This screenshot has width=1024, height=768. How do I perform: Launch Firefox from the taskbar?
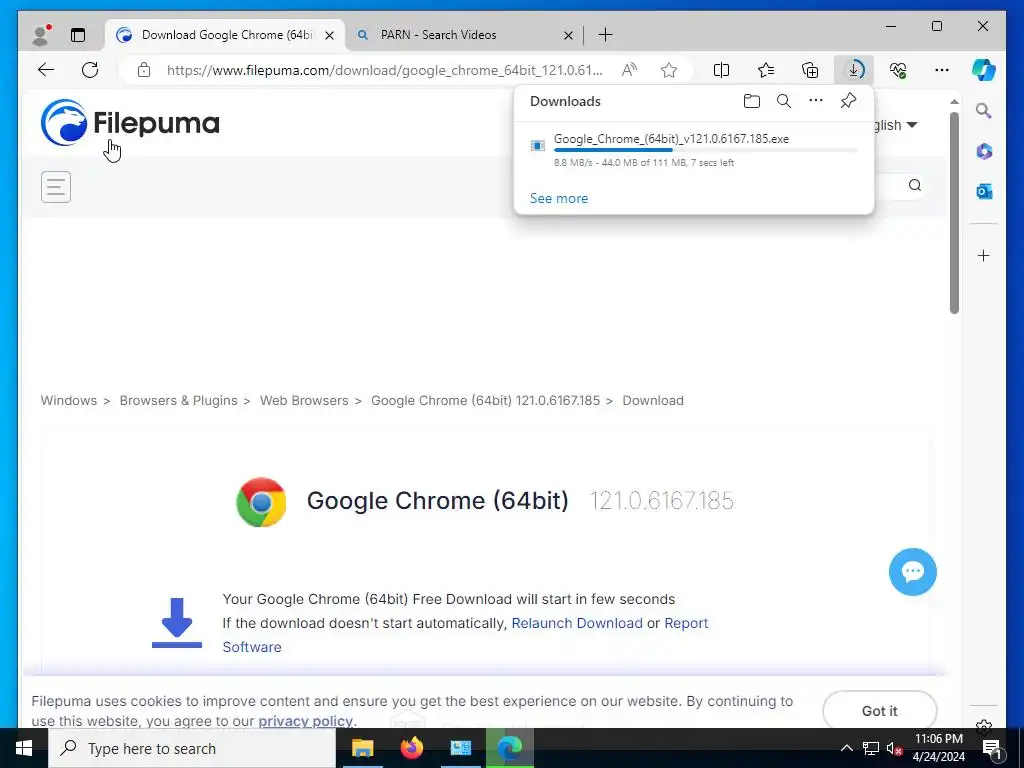[x=411, y=748]
